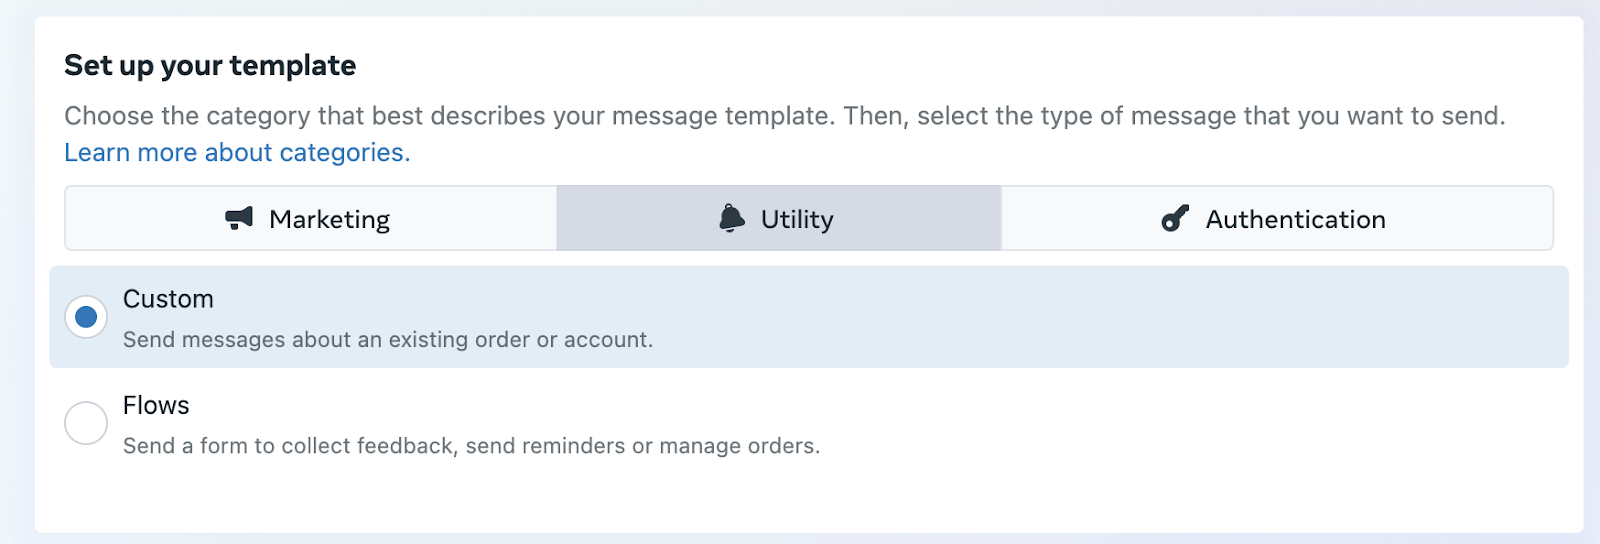Viewport: 1600px width, 544px height.
Task: Click the Choose the category instruction text
Action: click(x=785, y=116)
